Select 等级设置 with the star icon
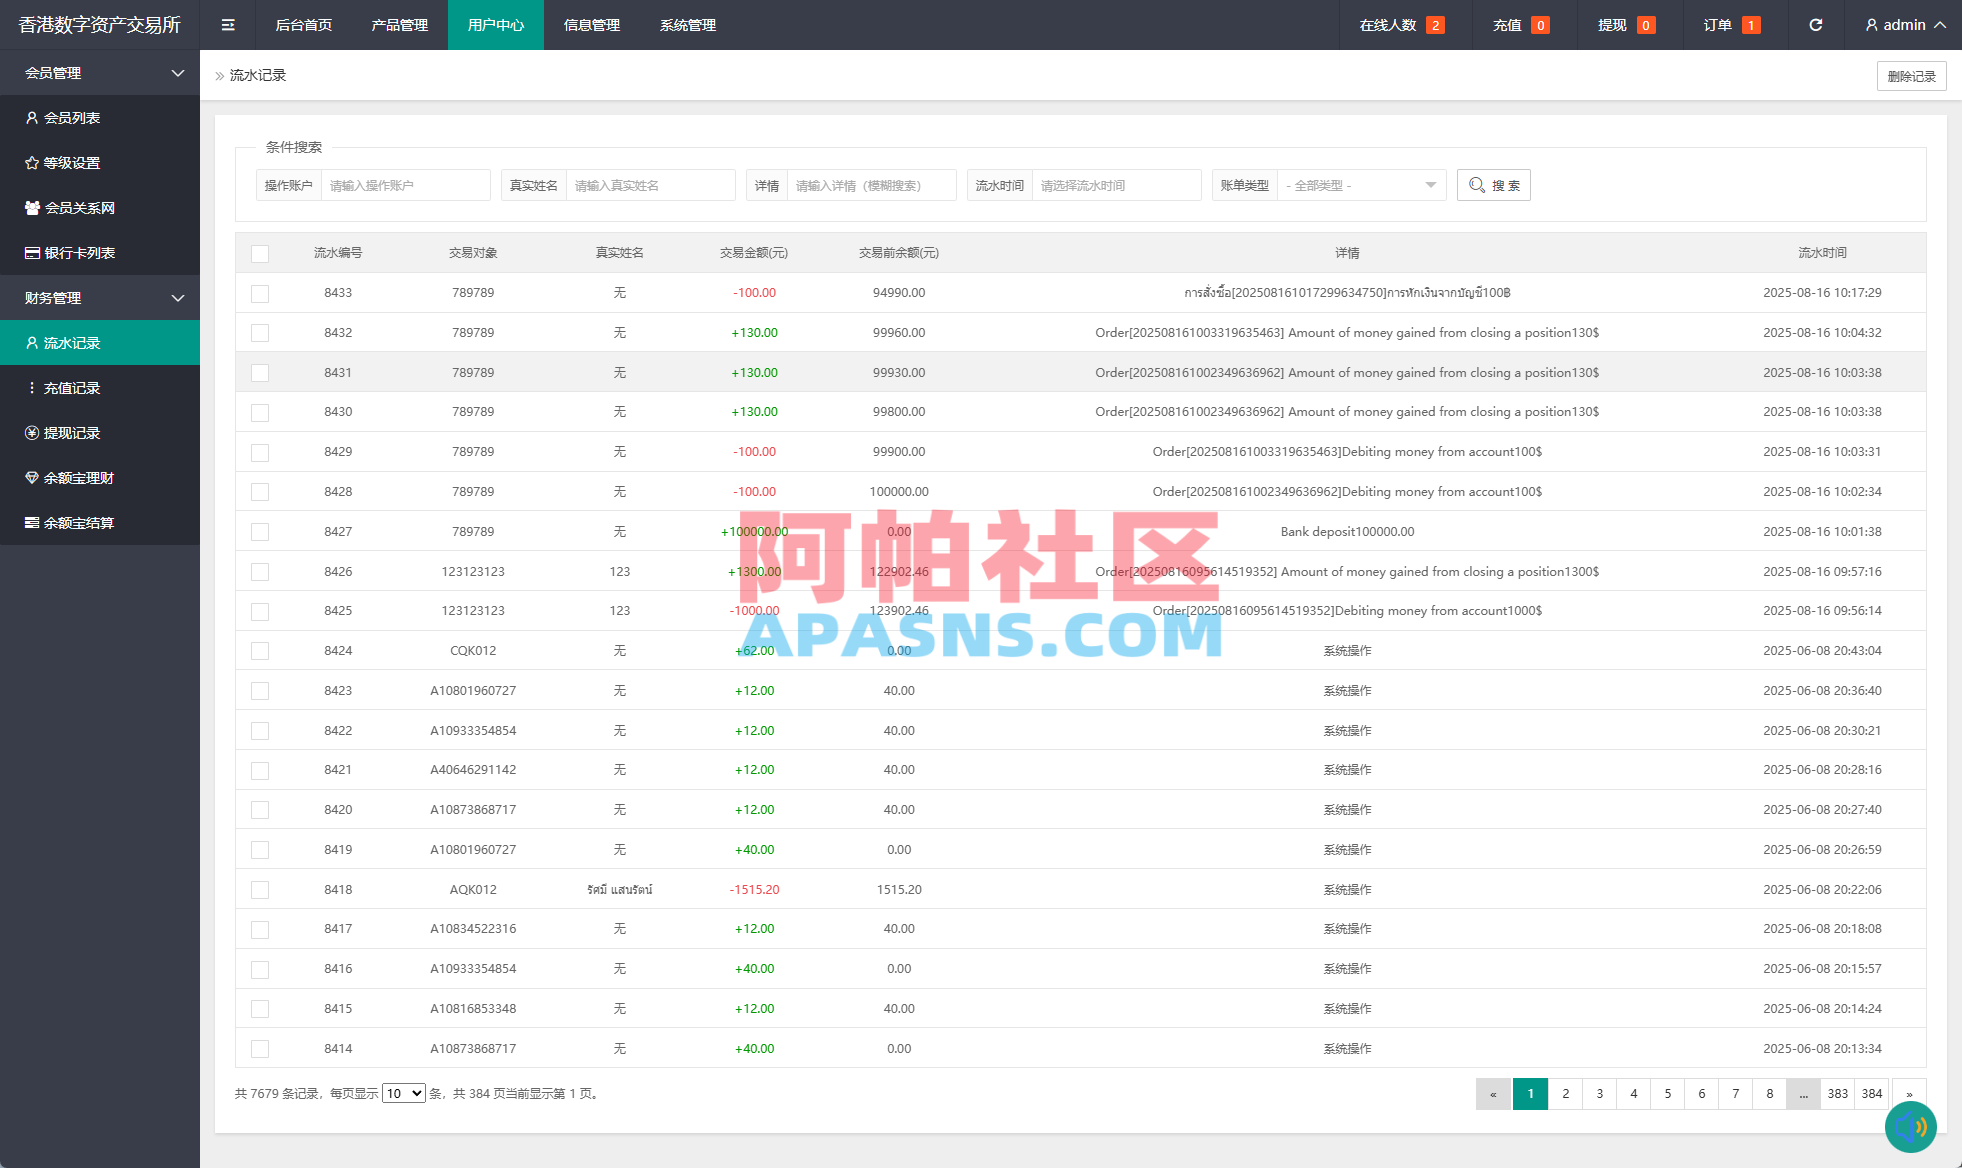 coord(78,162)
